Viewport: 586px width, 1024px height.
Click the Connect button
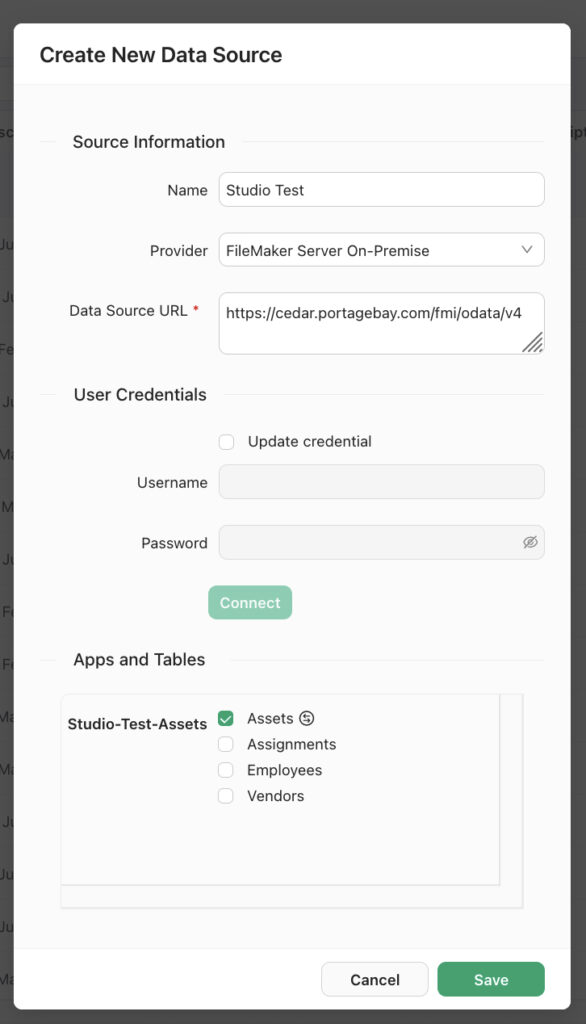(250, 603)
